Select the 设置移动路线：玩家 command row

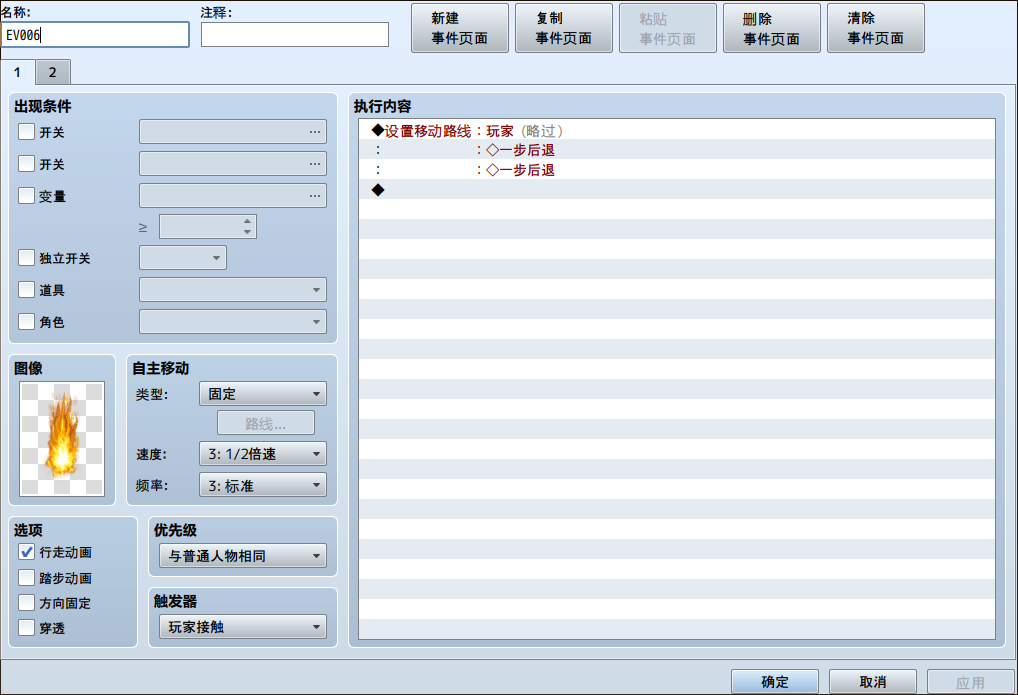click(677, 131)
